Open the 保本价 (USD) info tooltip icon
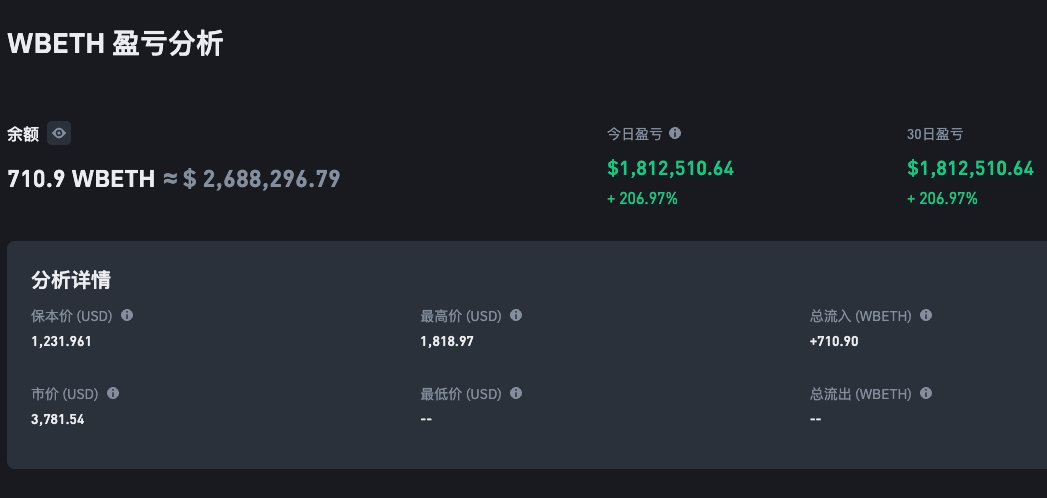The height and width of the screenshot is (498, 1047). coord(127,315)
